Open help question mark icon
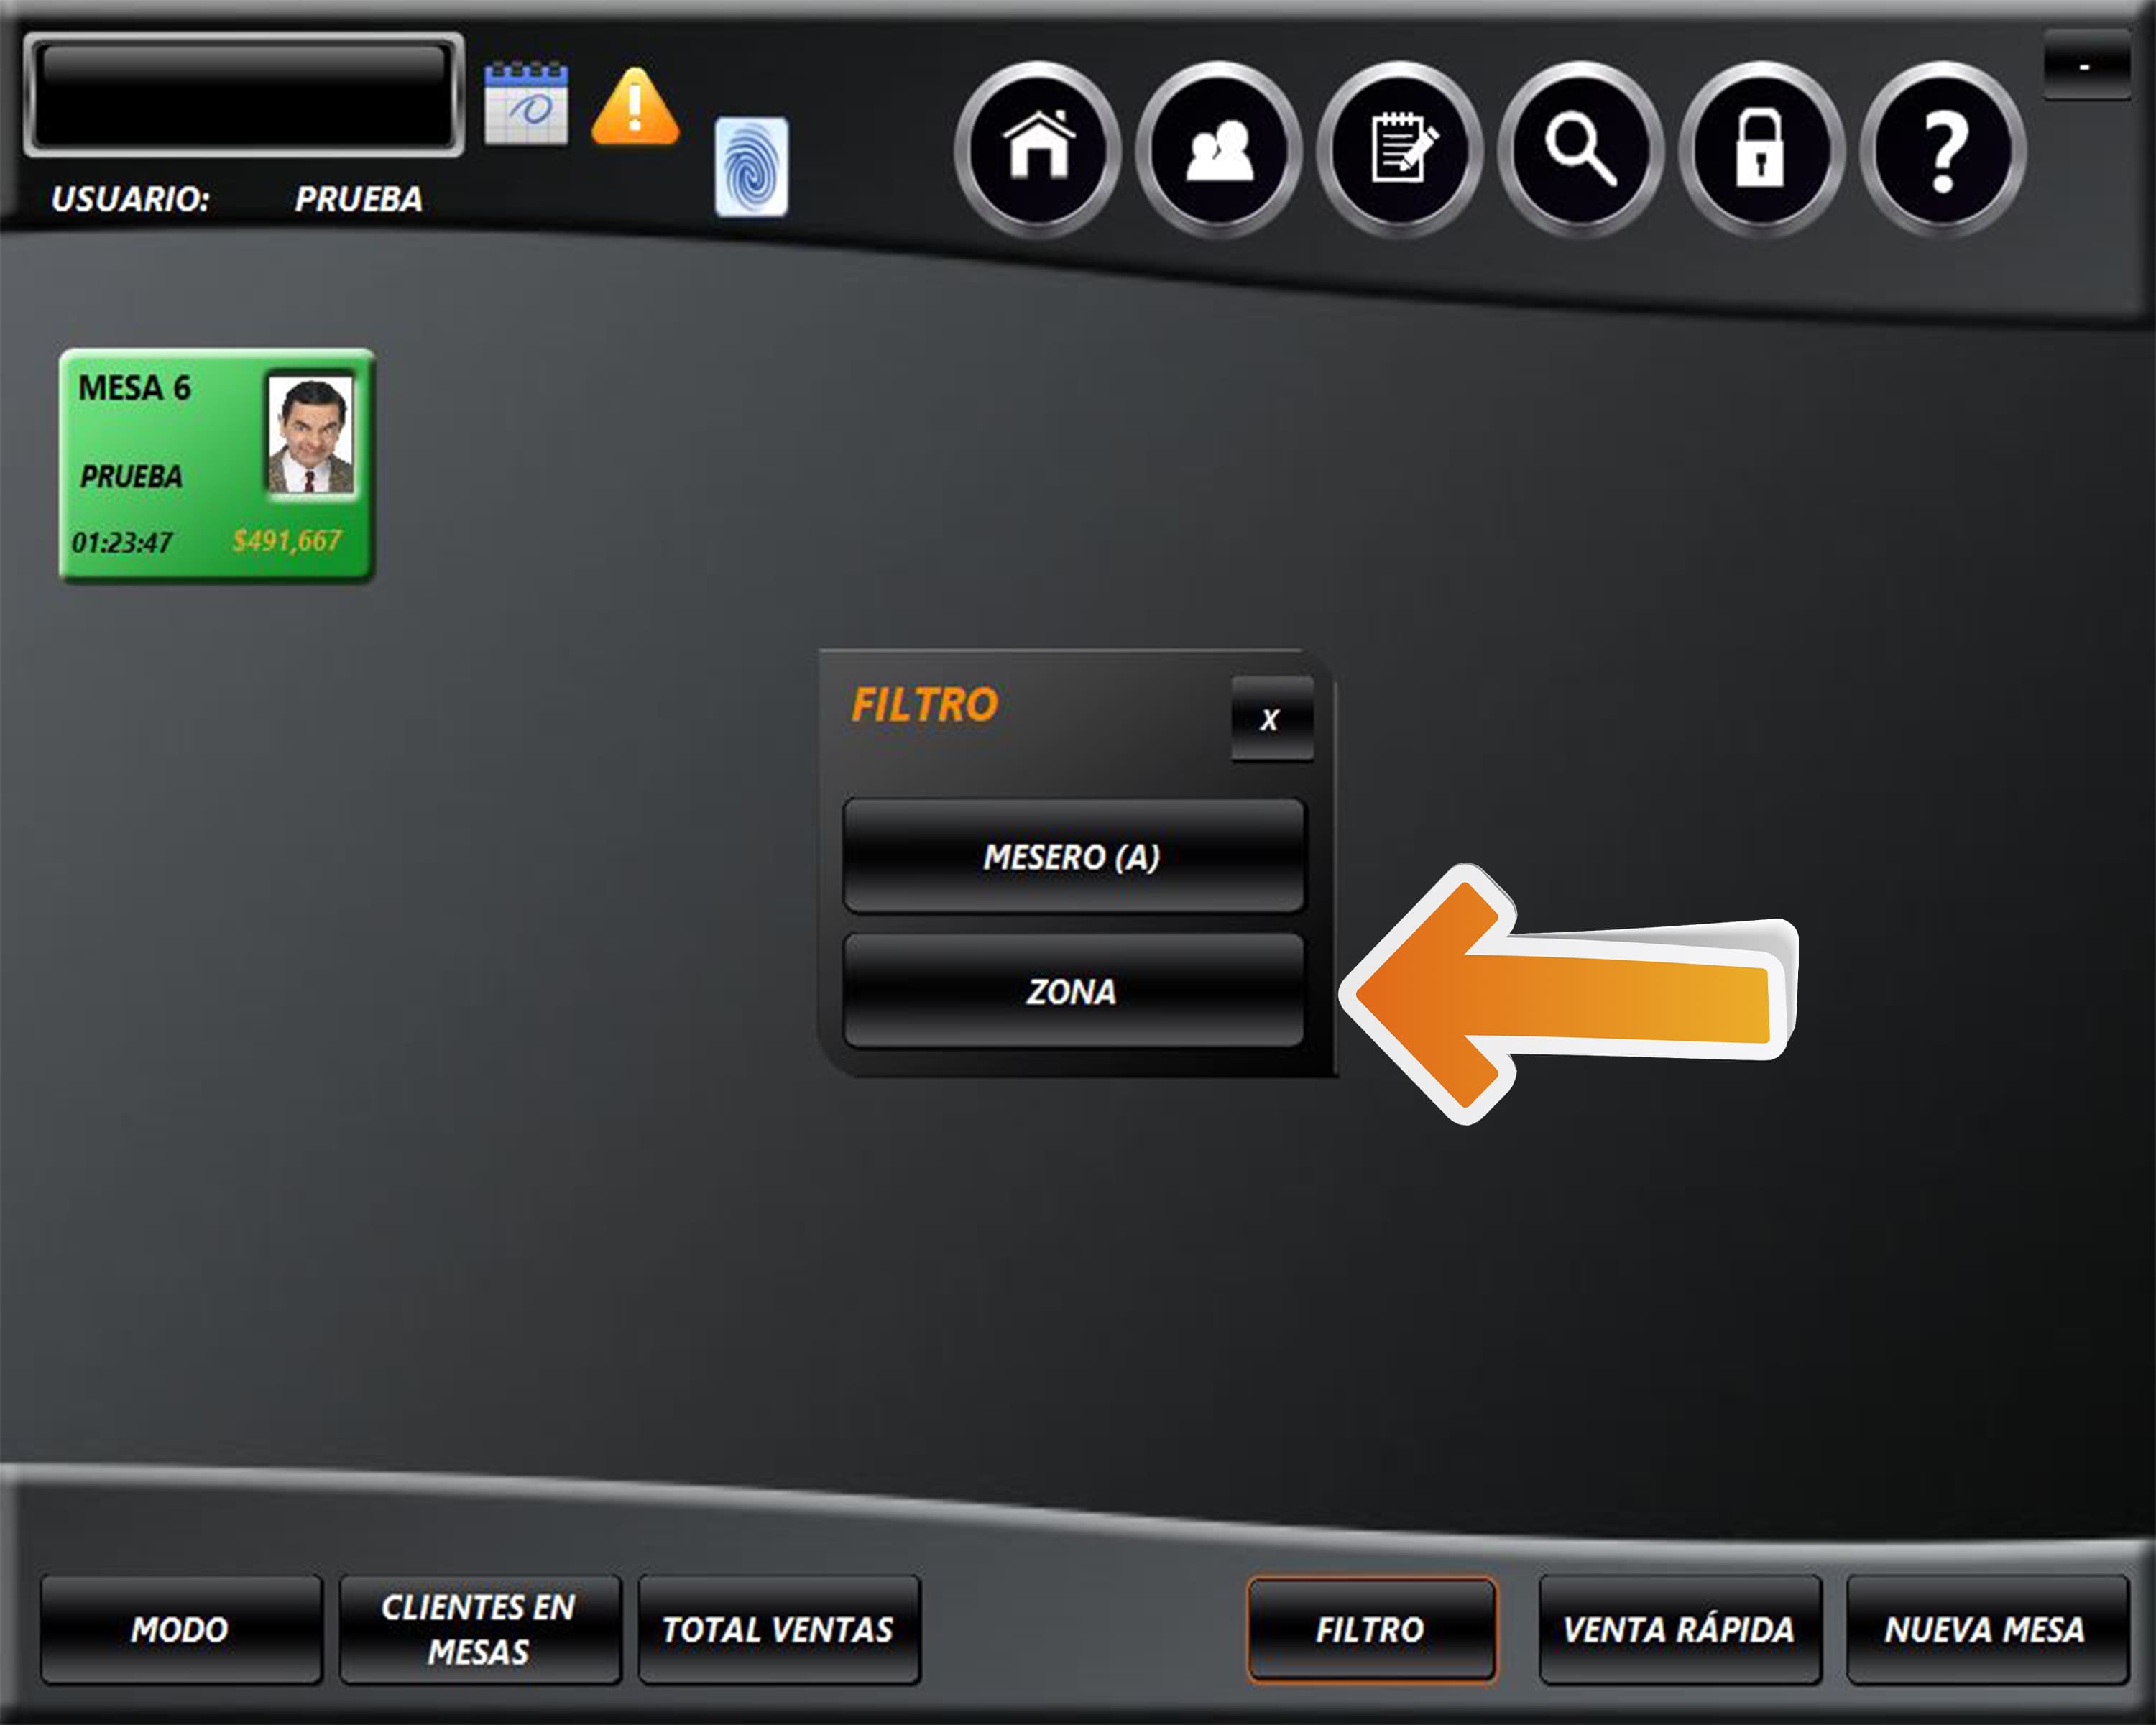 (1942, 149)
